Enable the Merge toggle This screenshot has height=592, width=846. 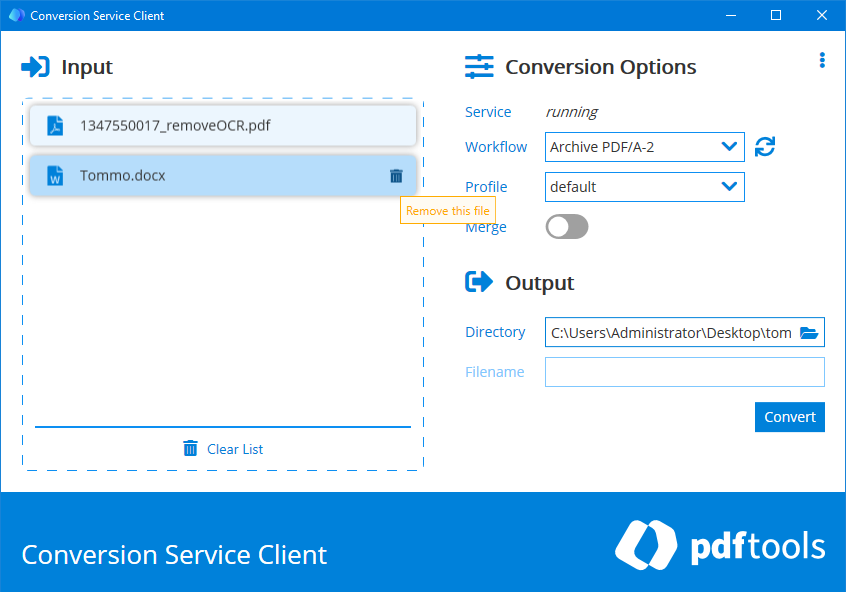coord(567,227)
